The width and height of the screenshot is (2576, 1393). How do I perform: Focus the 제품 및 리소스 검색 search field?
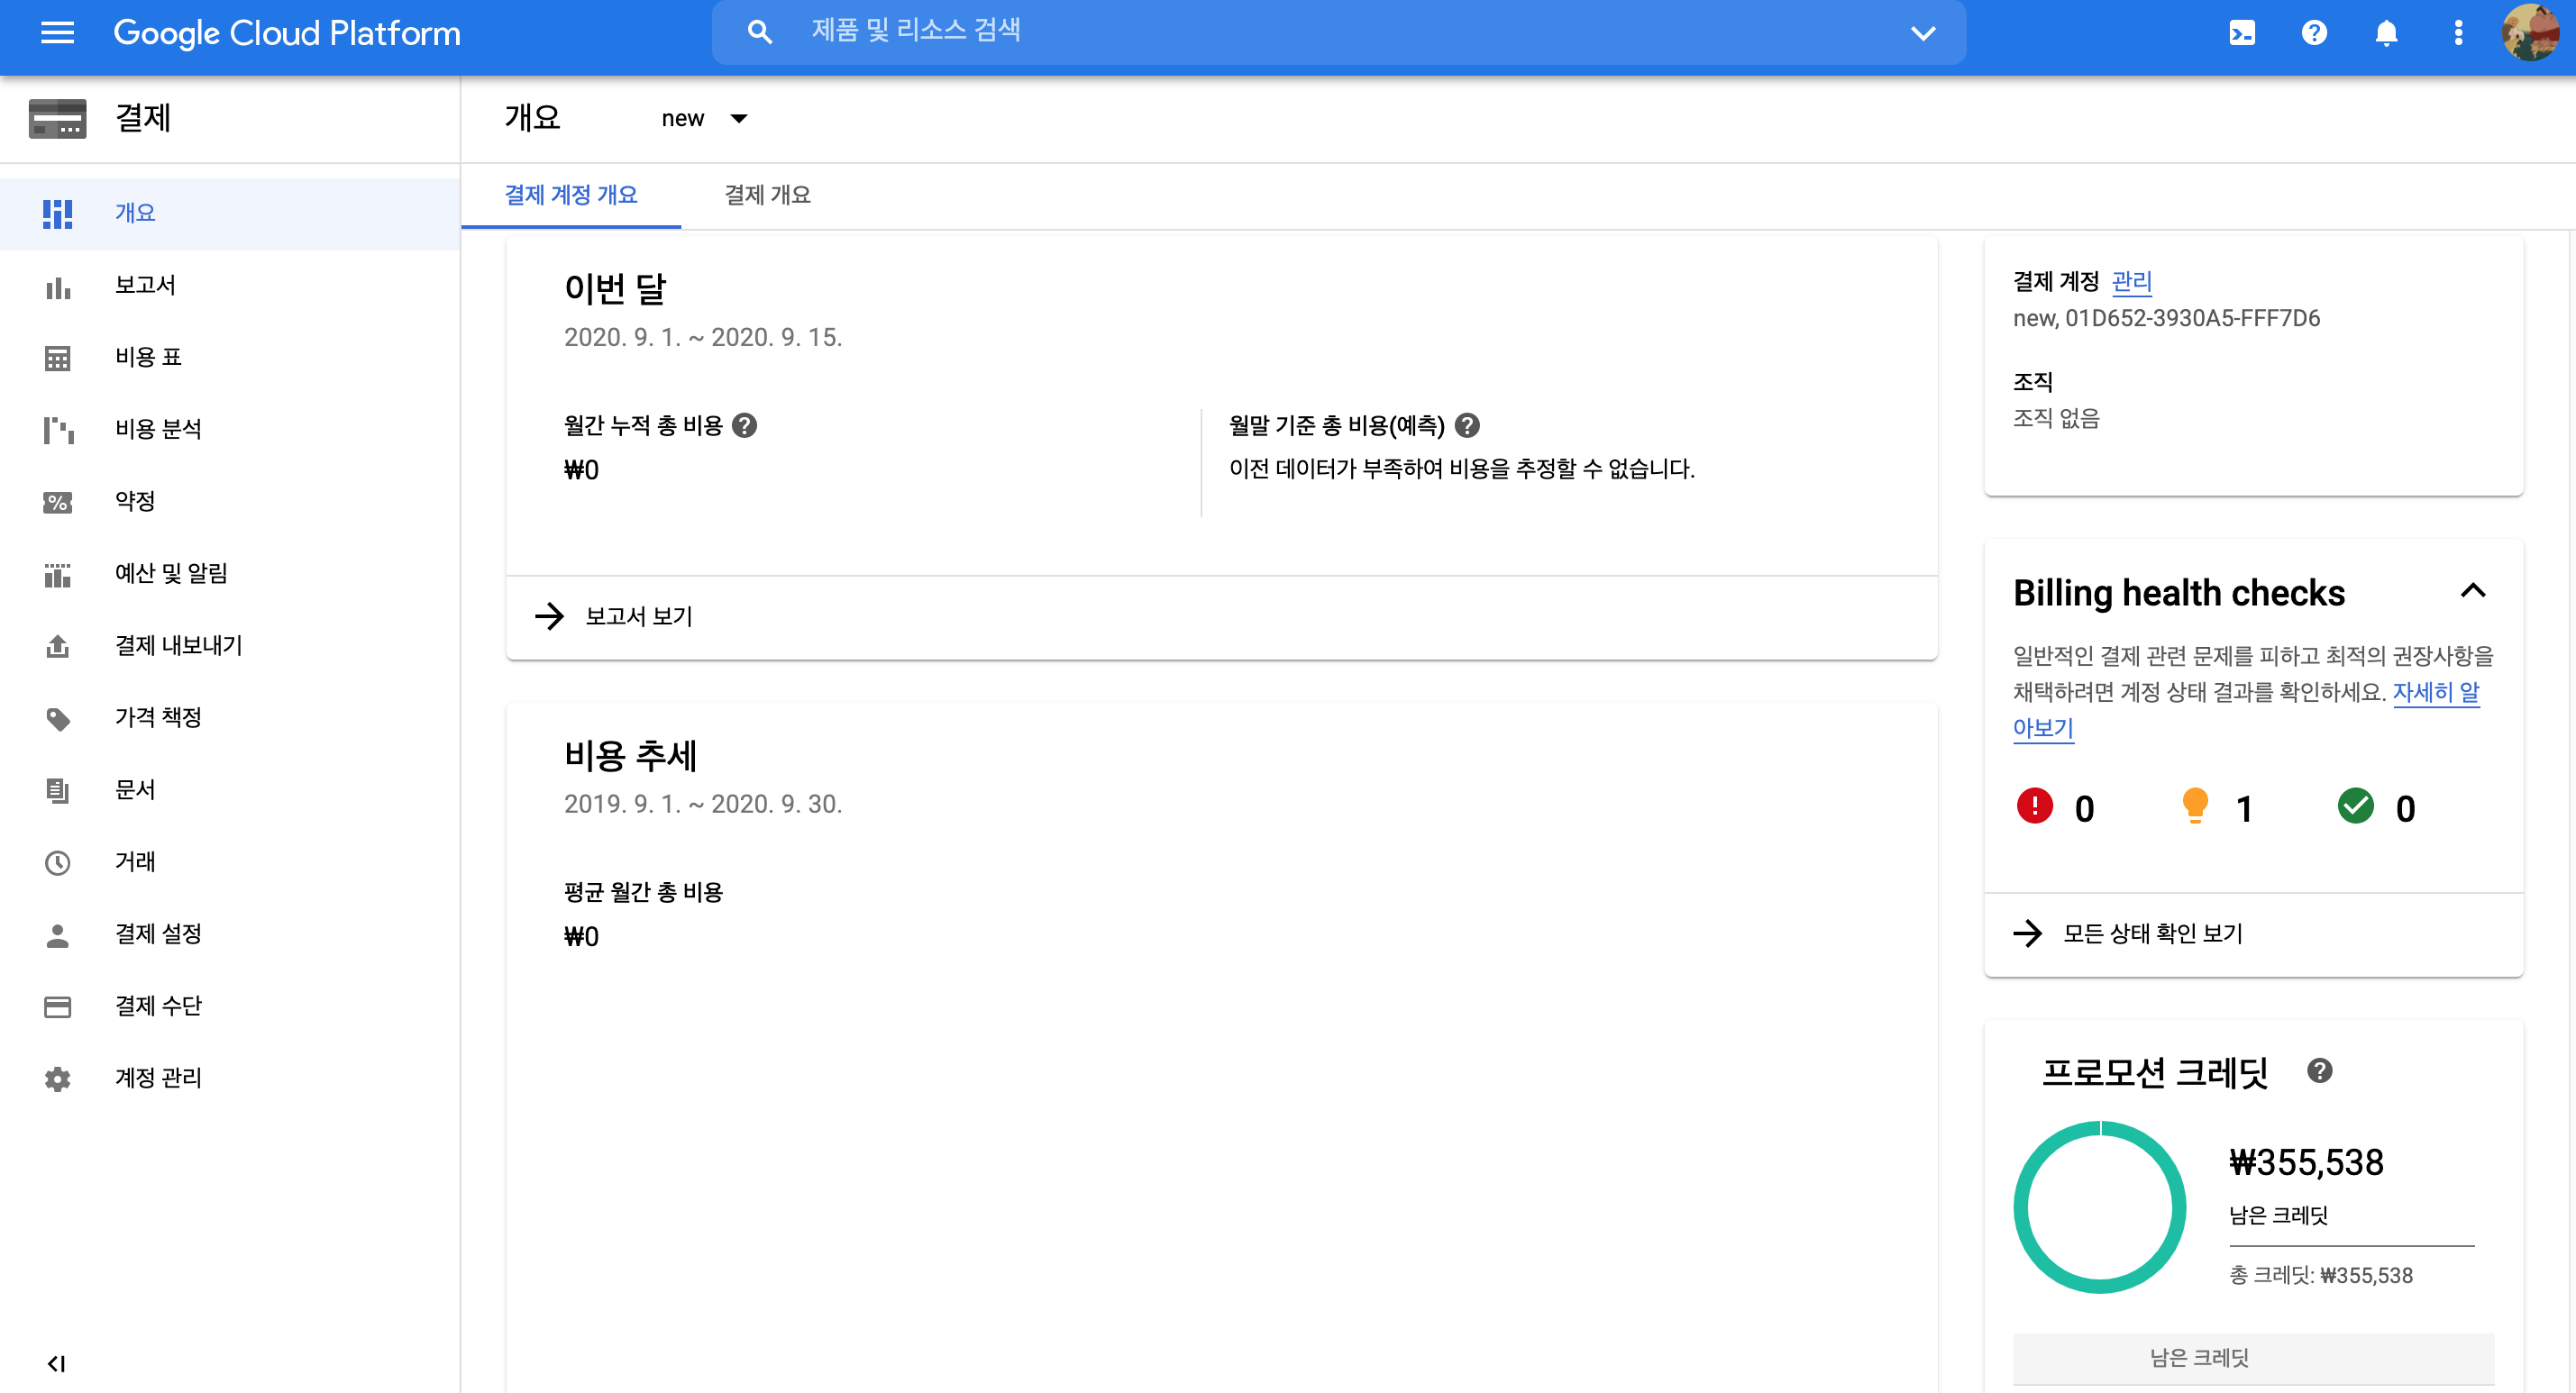[1340, 32]
